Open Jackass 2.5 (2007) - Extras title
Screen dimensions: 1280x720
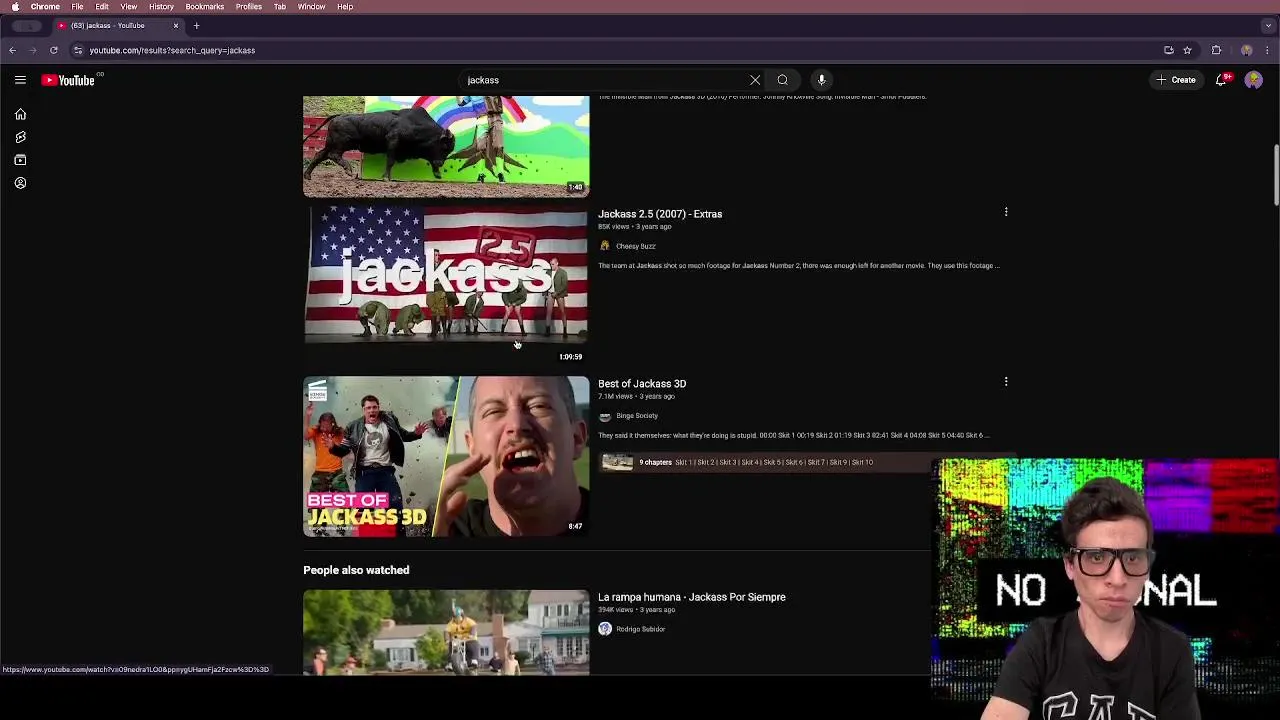pos(660,214)
